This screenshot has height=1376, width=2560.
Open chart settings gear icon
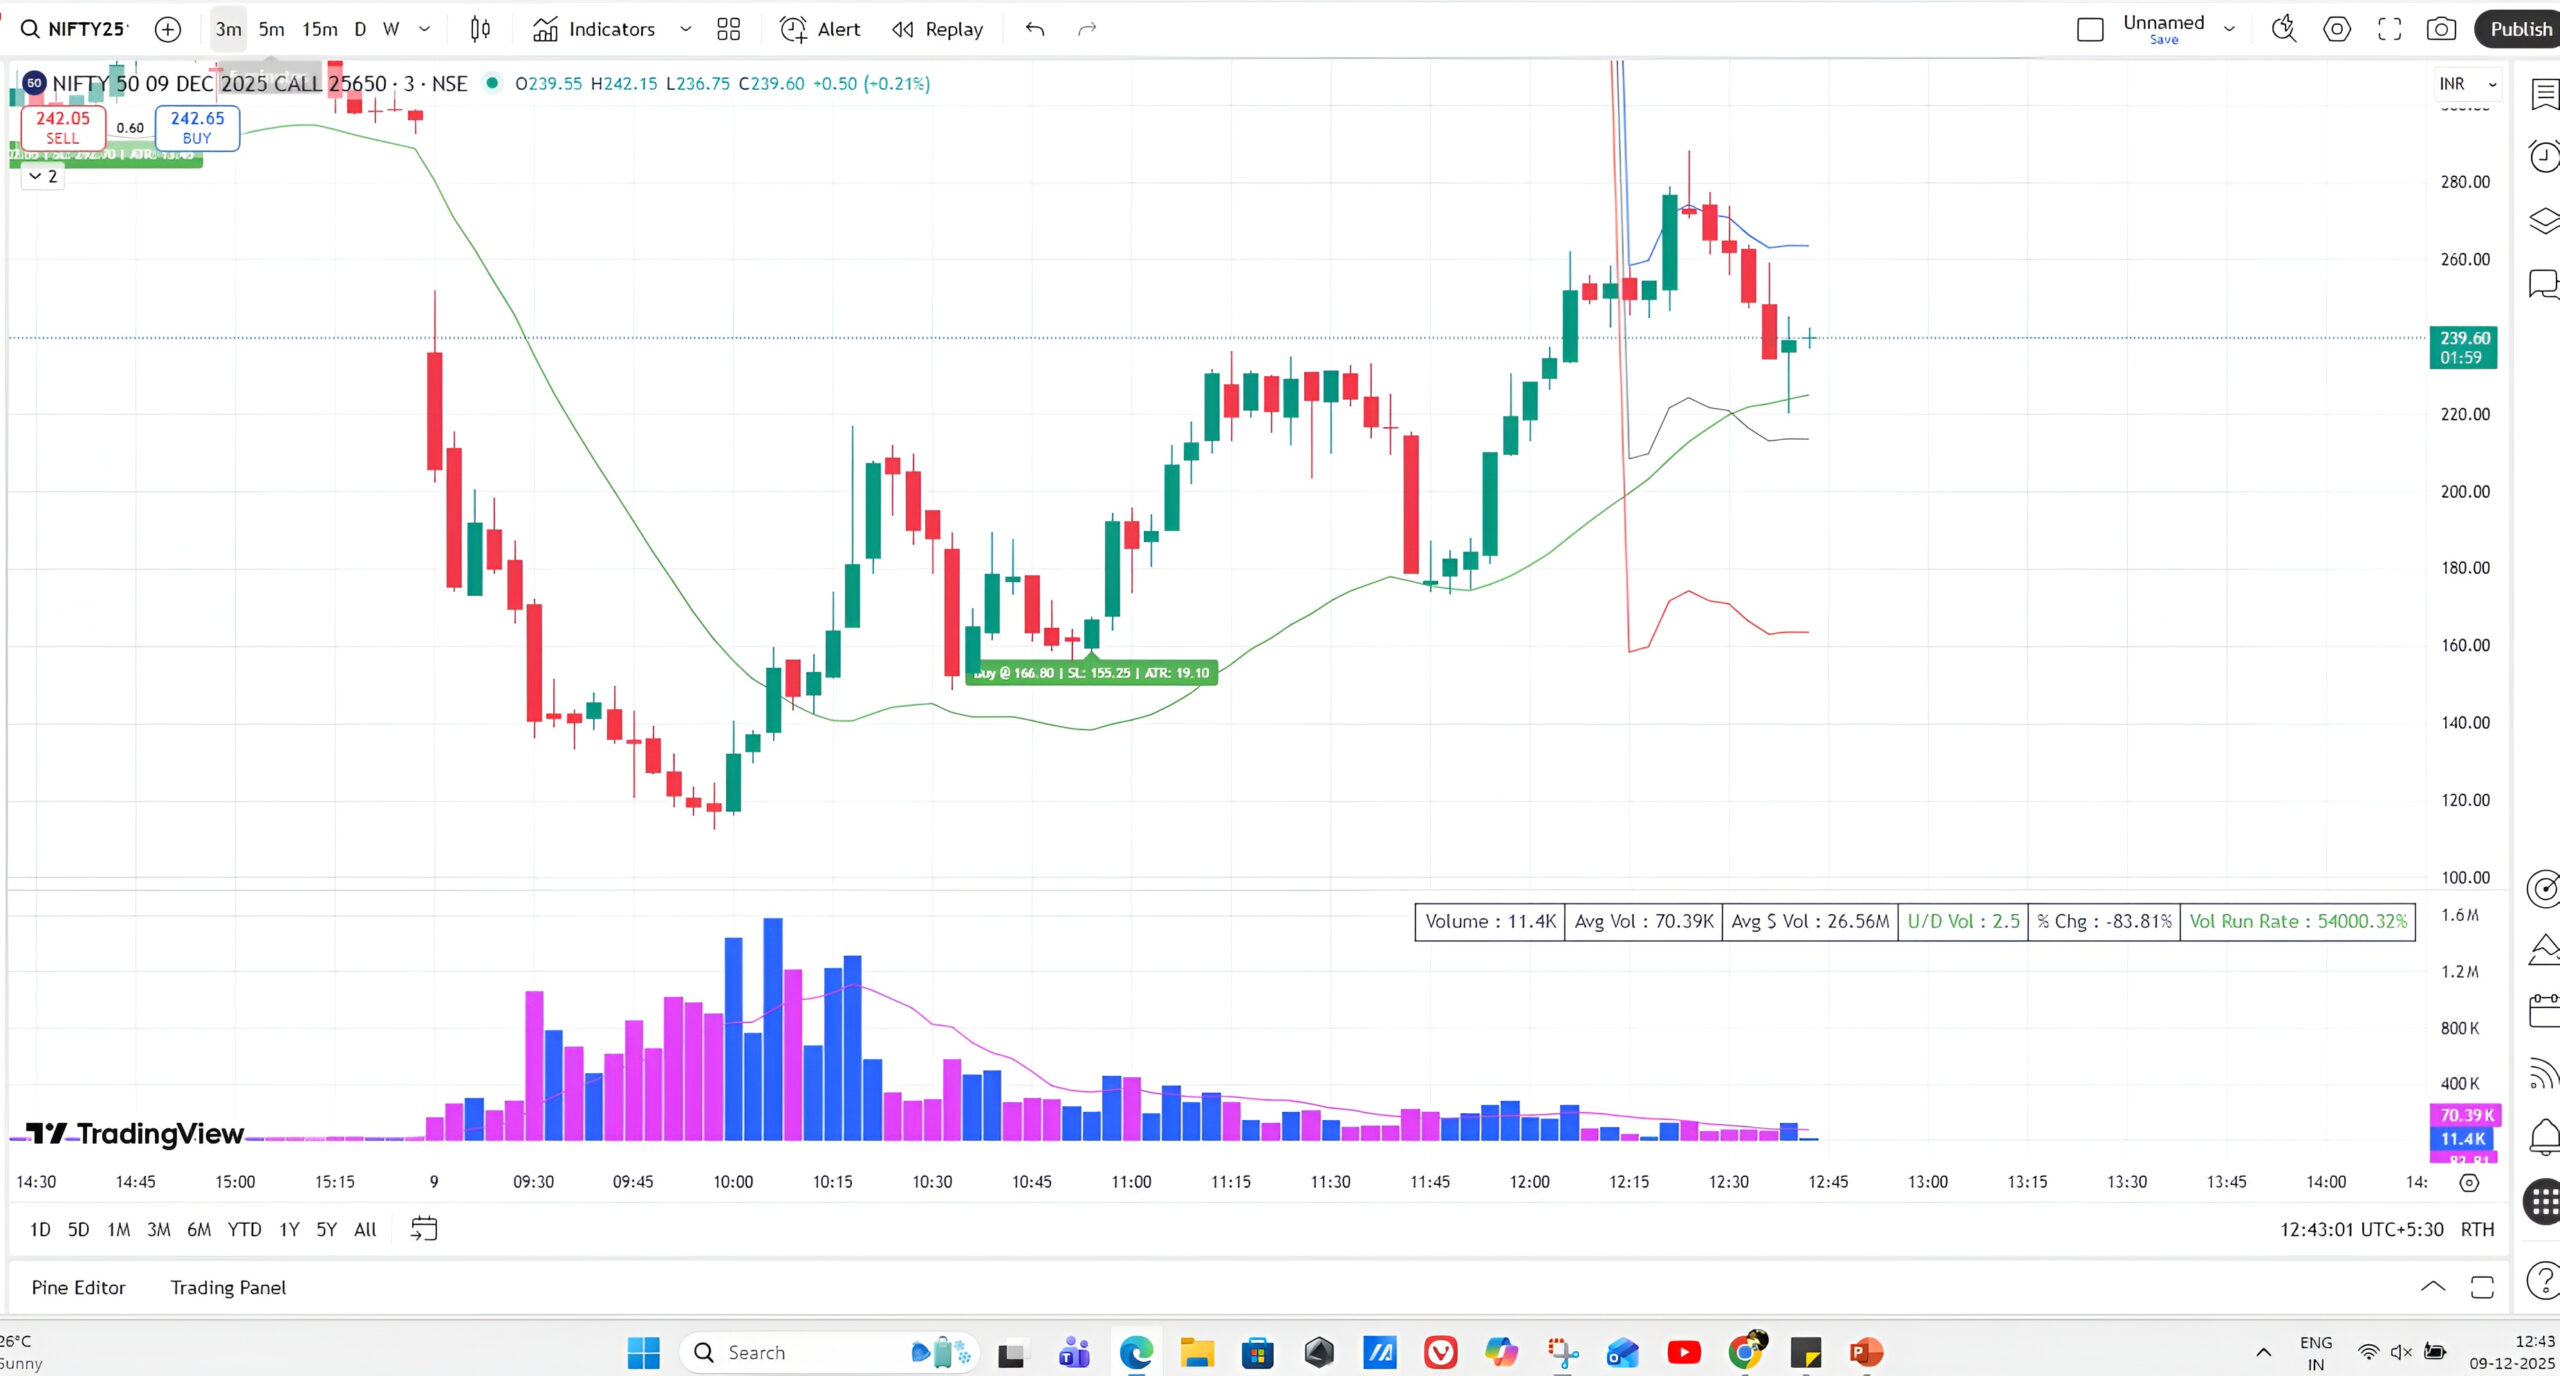pos(2336,29)
